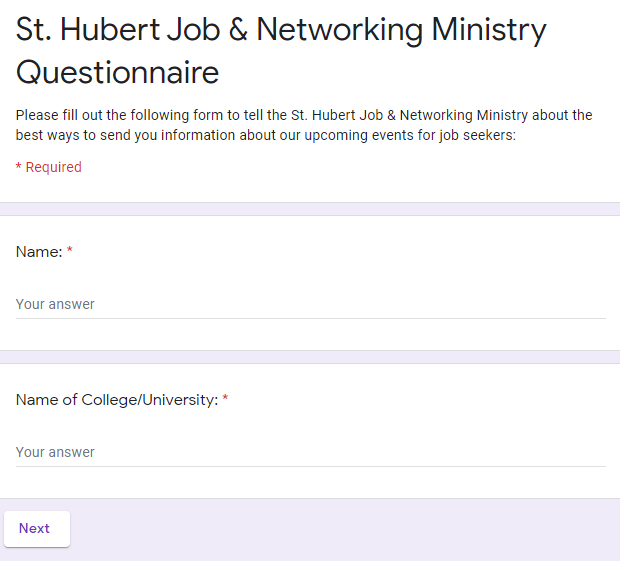
Task: Click the red asterisk beside "Name:"
Action: coord(70,252)
